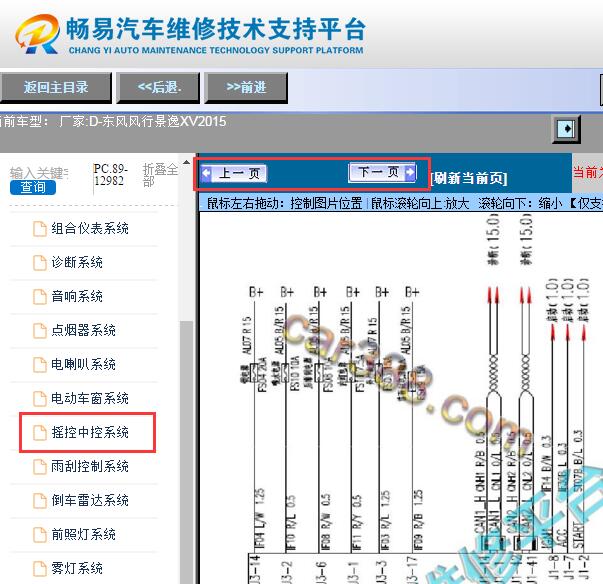This screenshot has width=603, height=584.
Task: Go back with the <<后退 button
Action: point(158,87)
